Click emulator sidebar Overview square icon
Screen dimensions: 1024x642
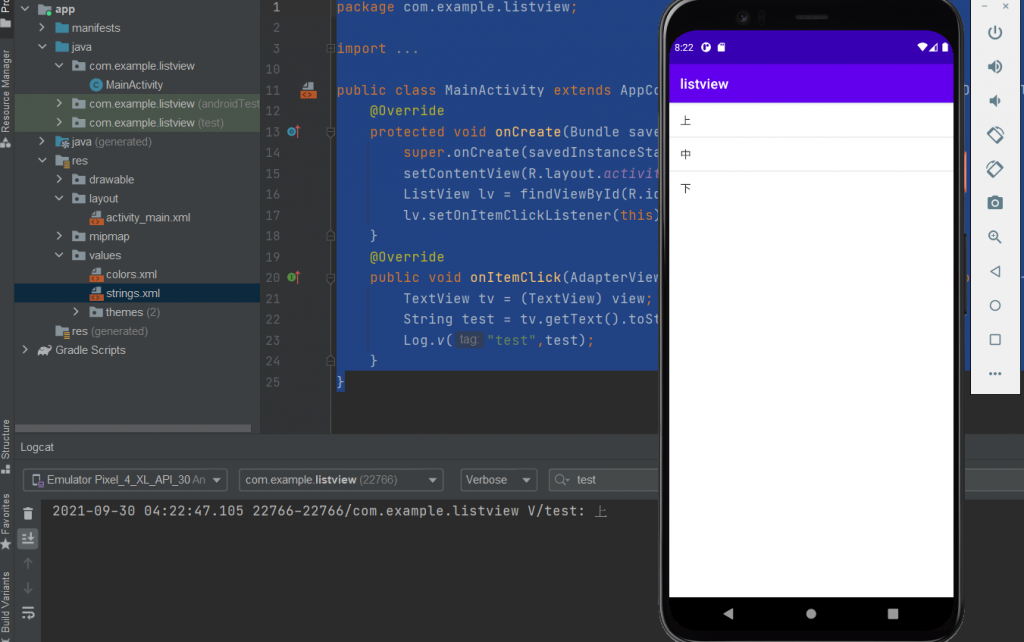(x=995, y=340)
